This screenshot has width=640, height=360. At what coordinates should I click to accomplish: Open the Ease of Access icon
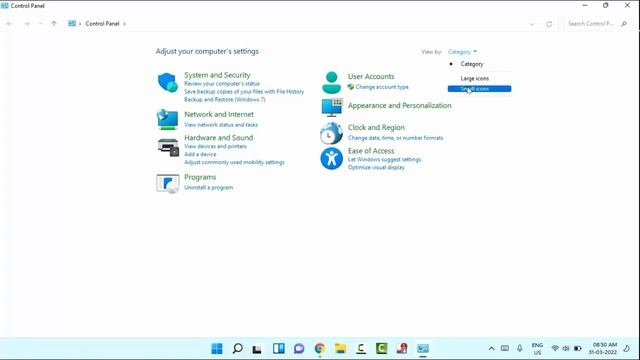pyautogui.click(x=331, y=158)
